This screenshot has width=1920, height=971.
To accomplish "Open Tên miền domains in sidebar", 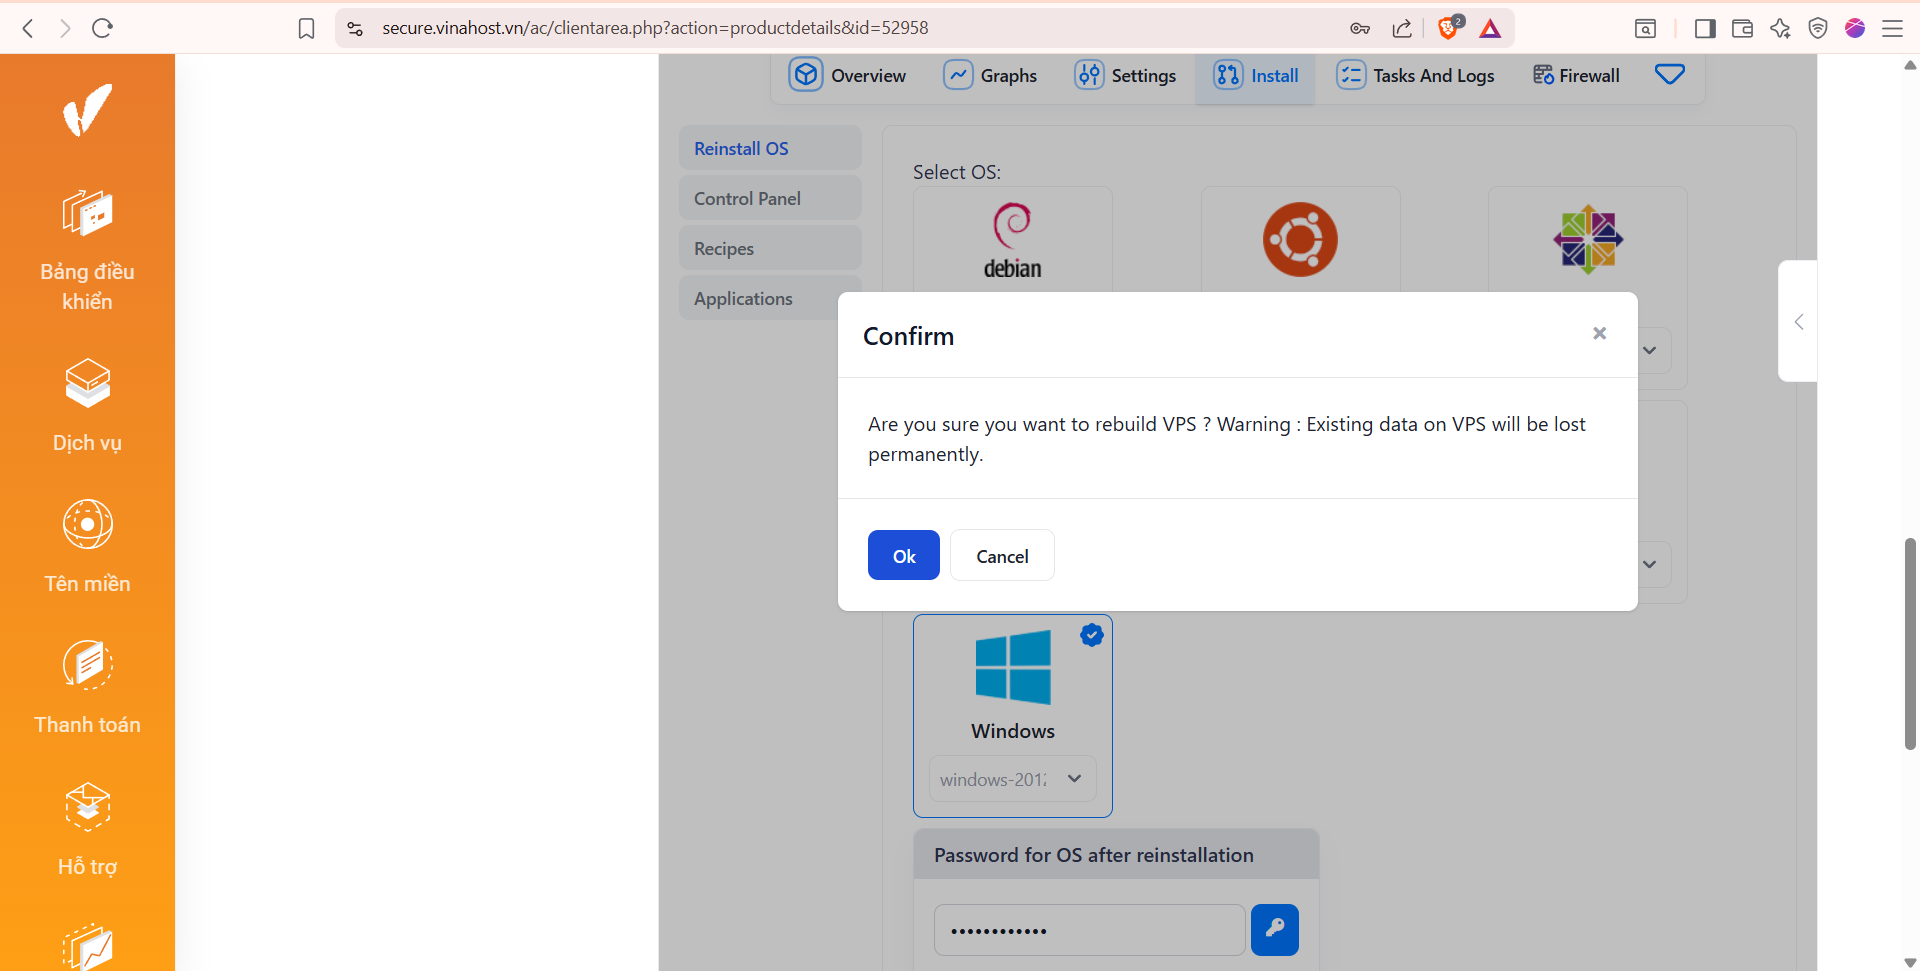I will [x=87, y=546].
